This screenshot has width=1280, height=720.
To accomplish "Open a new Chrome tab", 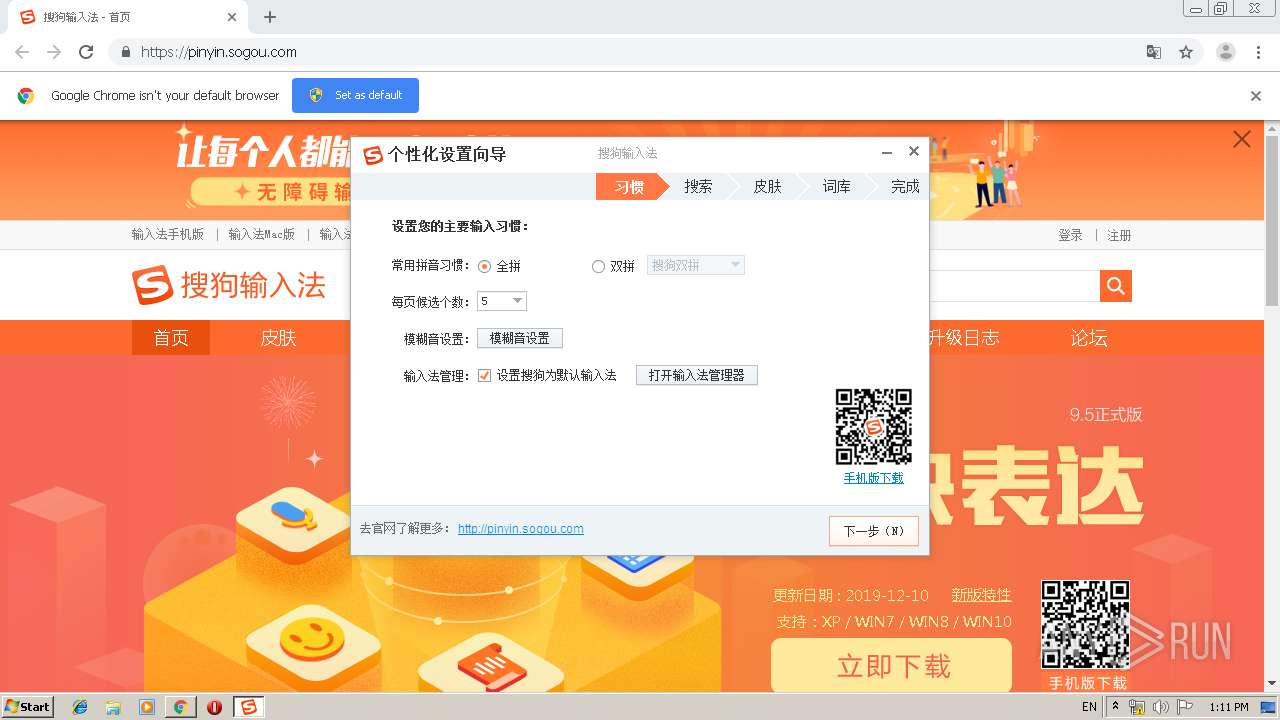I will 270,17.
